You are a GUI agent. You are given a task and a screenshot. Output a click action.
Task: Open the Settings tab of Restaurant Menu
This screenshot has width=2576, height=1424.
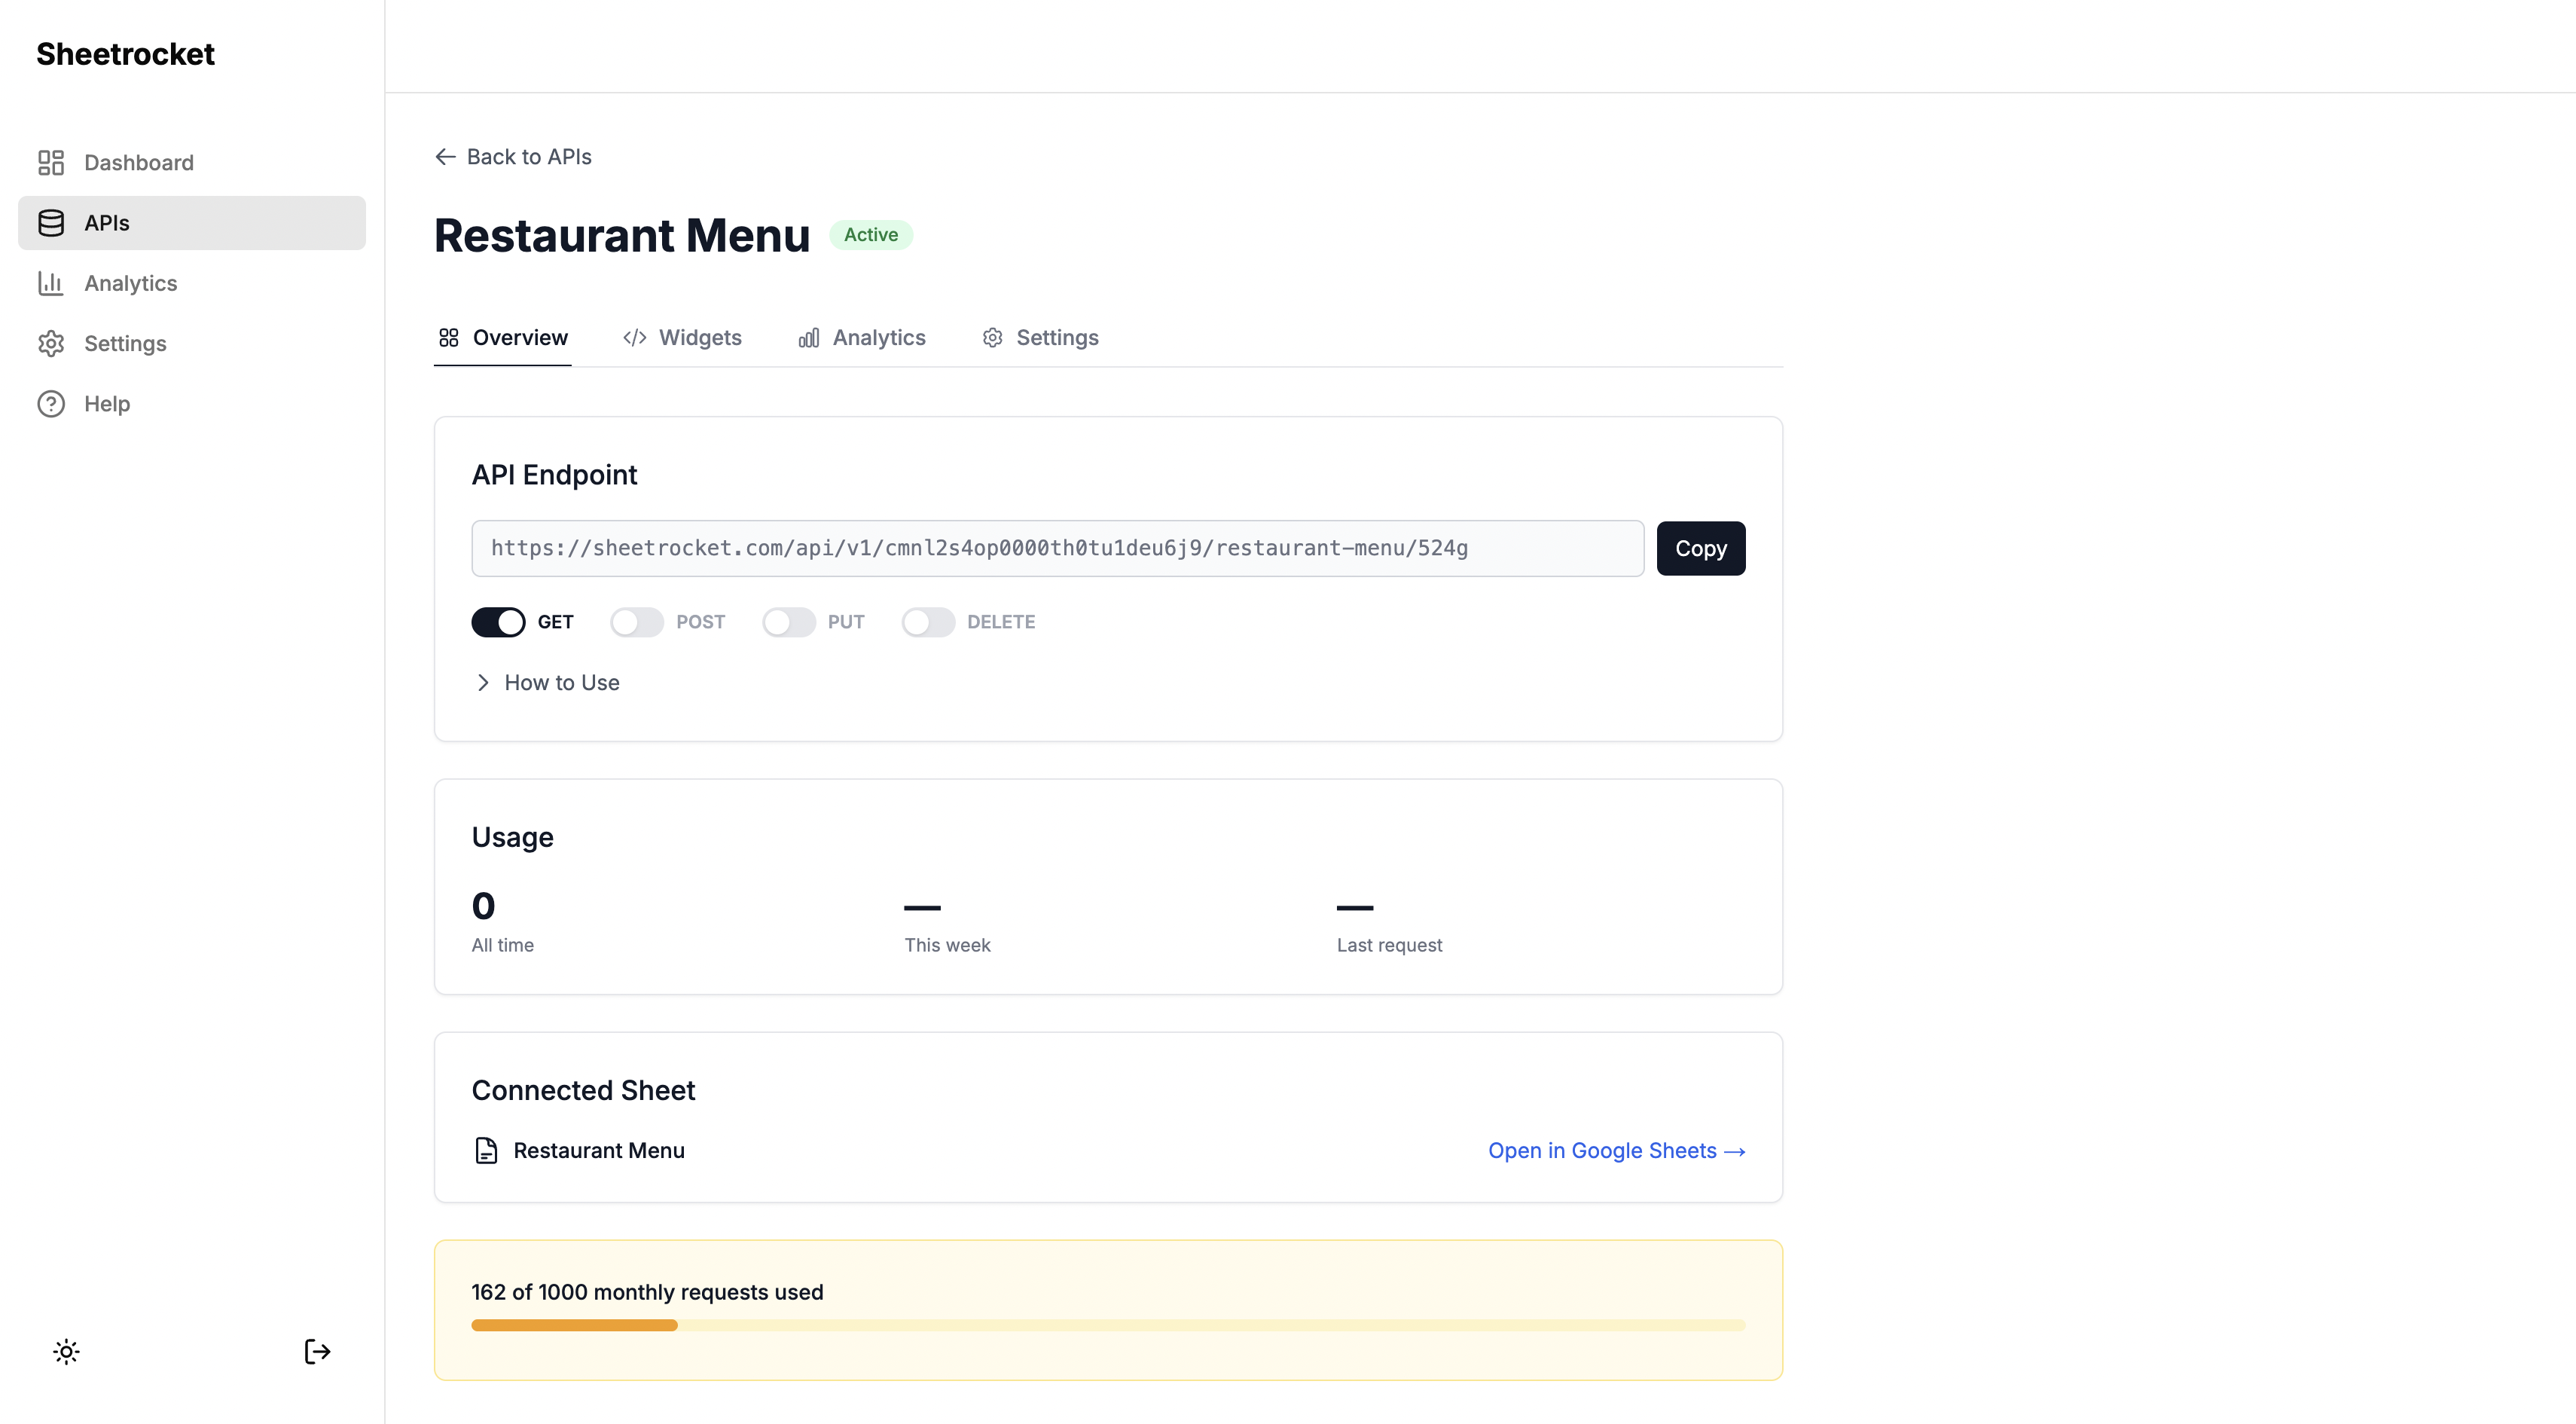coord(1040,338)
